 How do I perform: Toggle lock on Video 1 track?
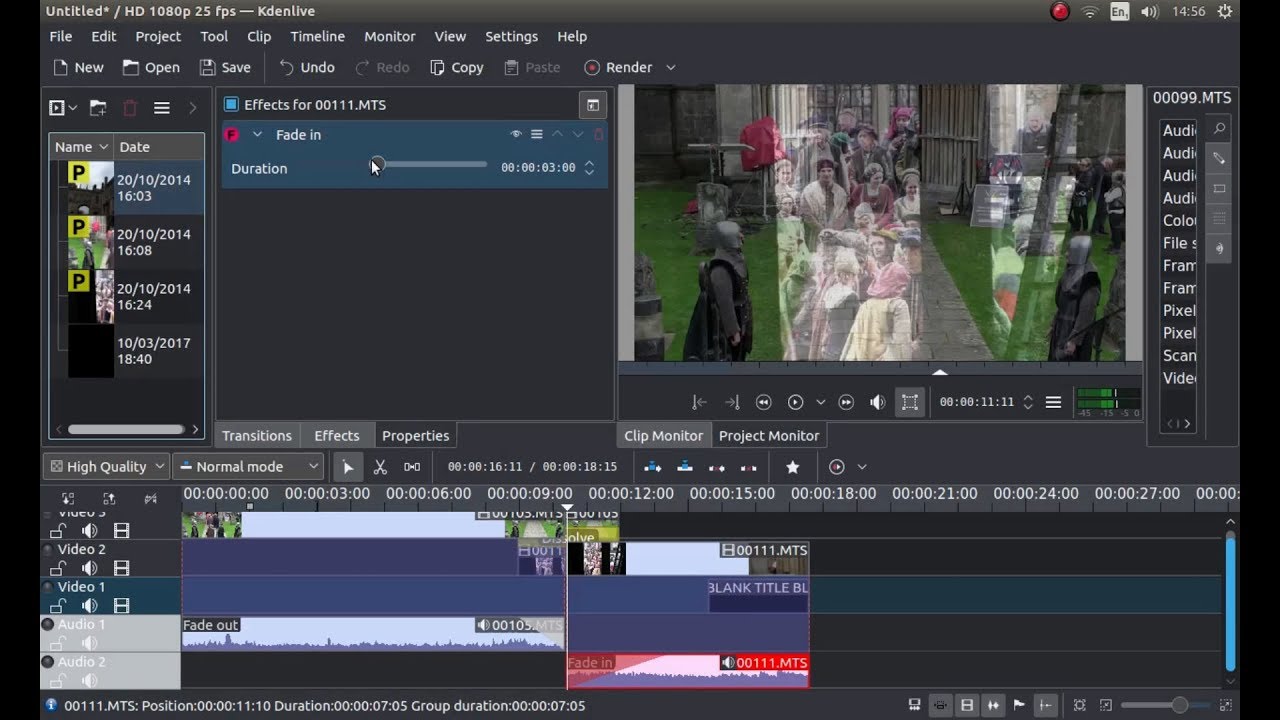tap(59, 606)
